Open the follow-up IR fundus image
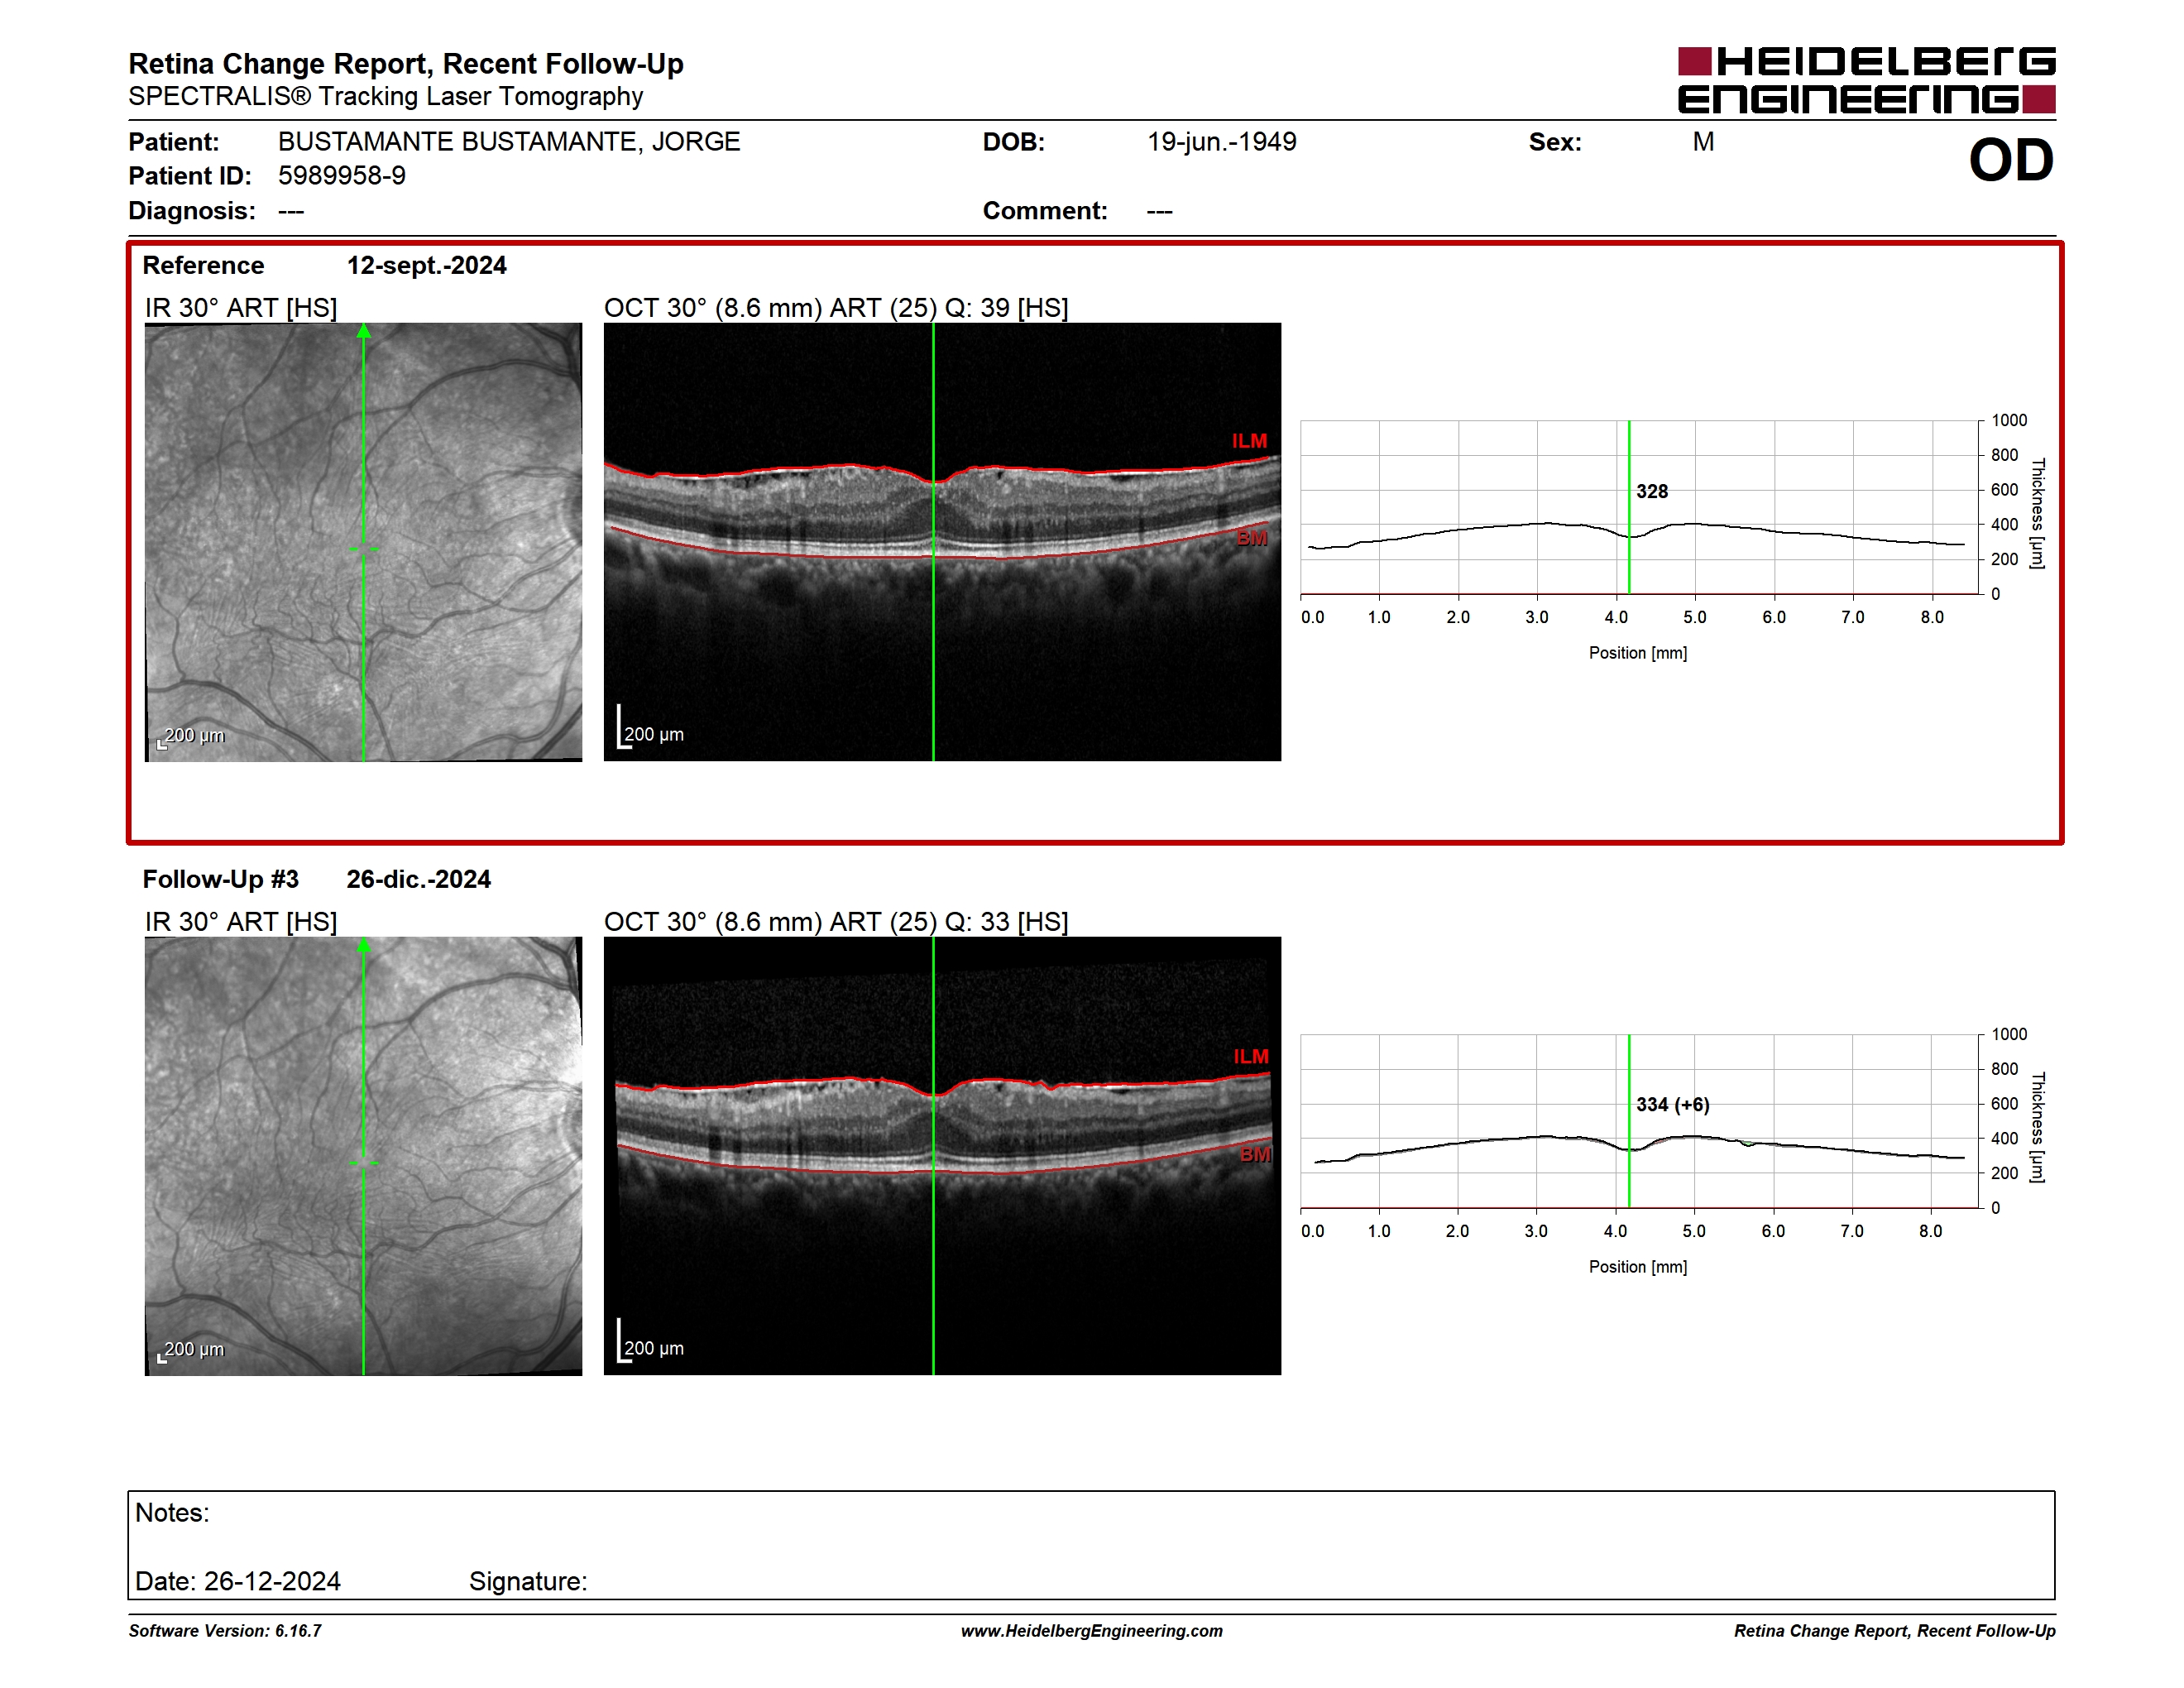Viewport: 2184px width, 1688px height. coord(363,1156)
